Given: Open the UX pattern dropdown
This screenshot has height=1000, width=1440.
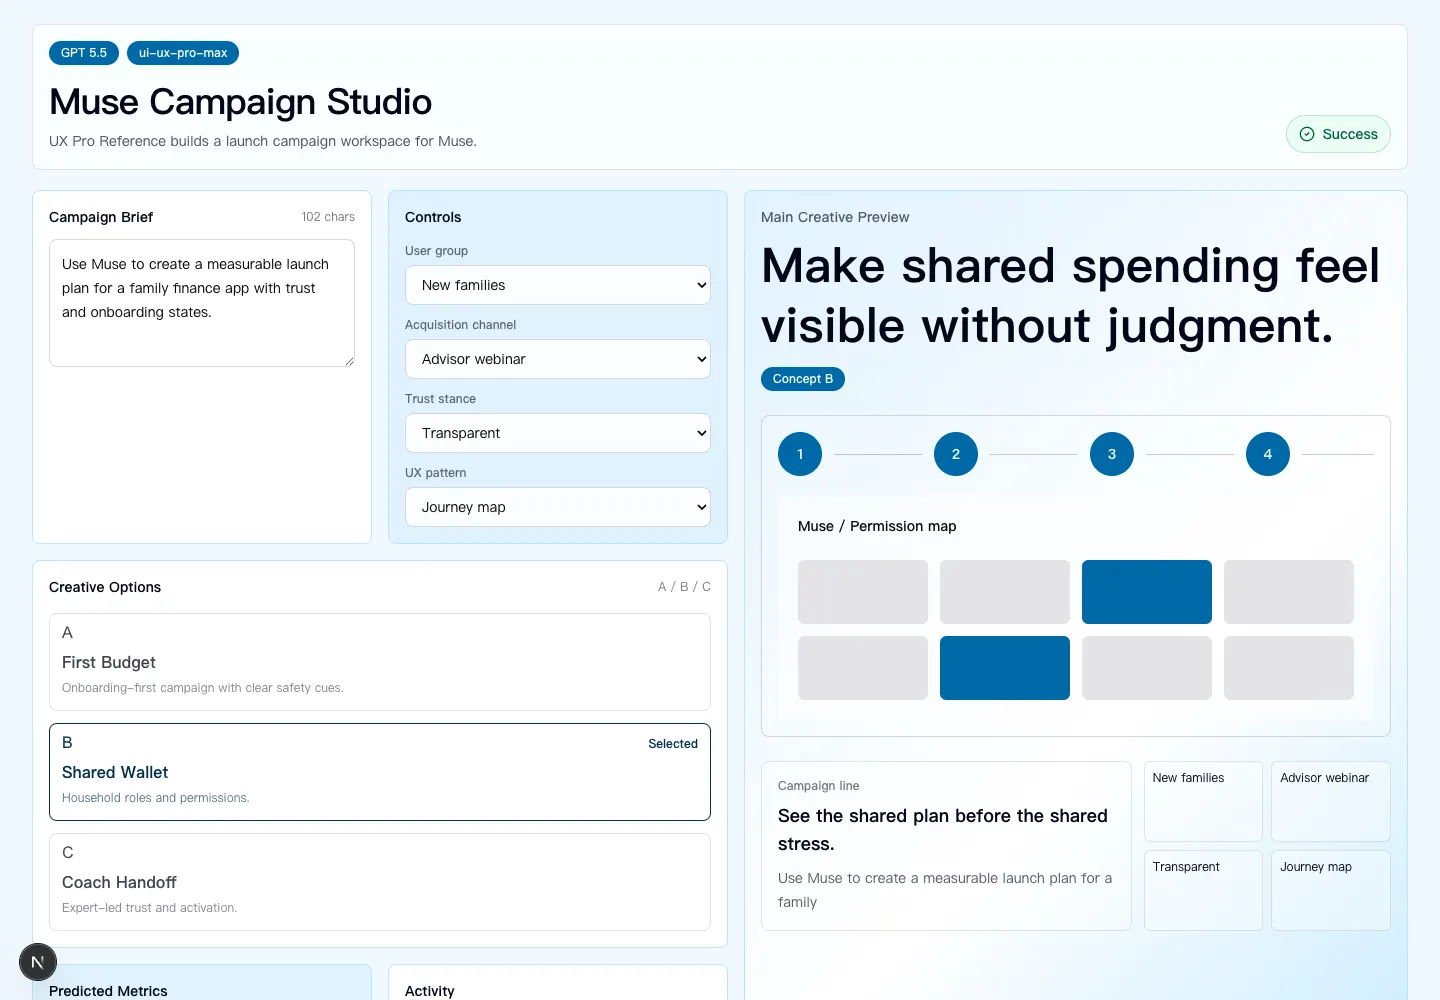Looking at the screenshot, I should pyautogui.click(x=558, y=507).
